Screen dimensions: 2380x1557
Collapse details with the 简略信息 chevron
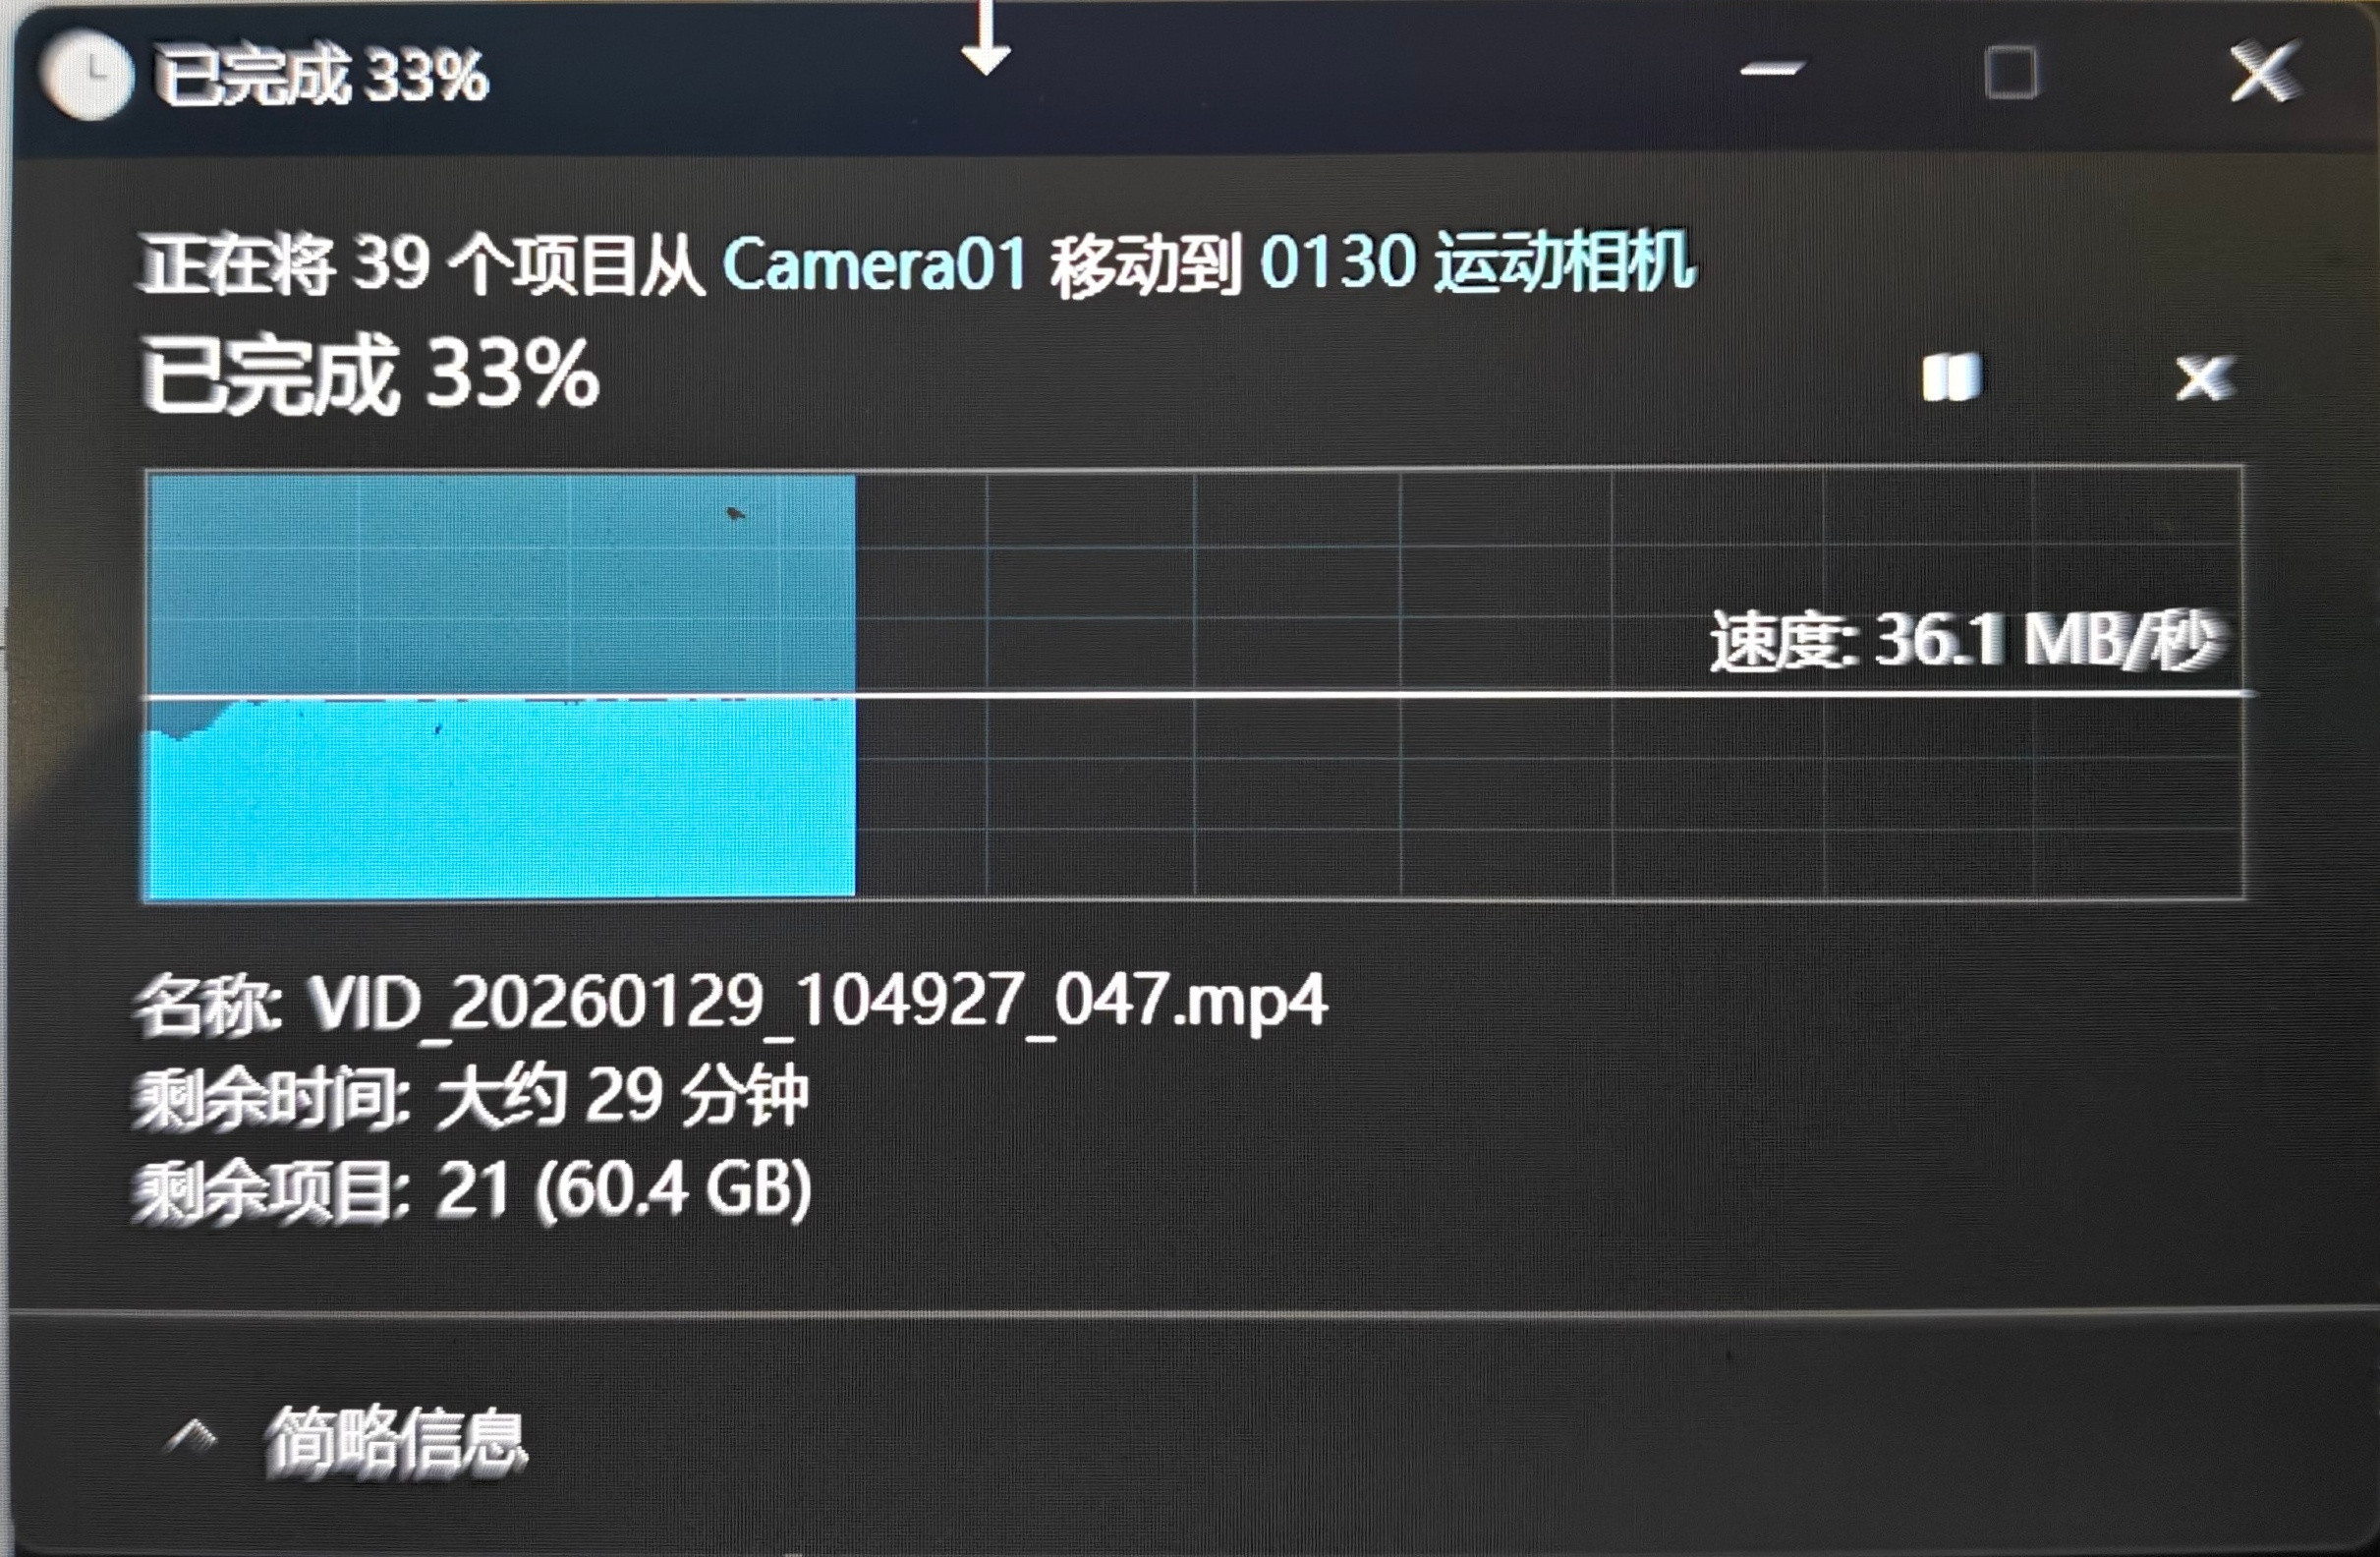[x=191, y=1437]
